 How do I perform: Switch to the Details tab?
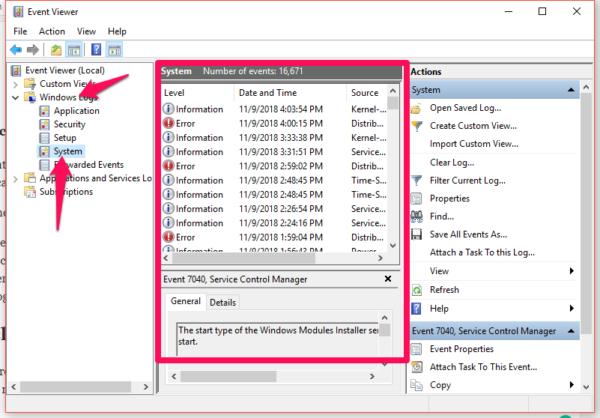(x=222, y=302)
